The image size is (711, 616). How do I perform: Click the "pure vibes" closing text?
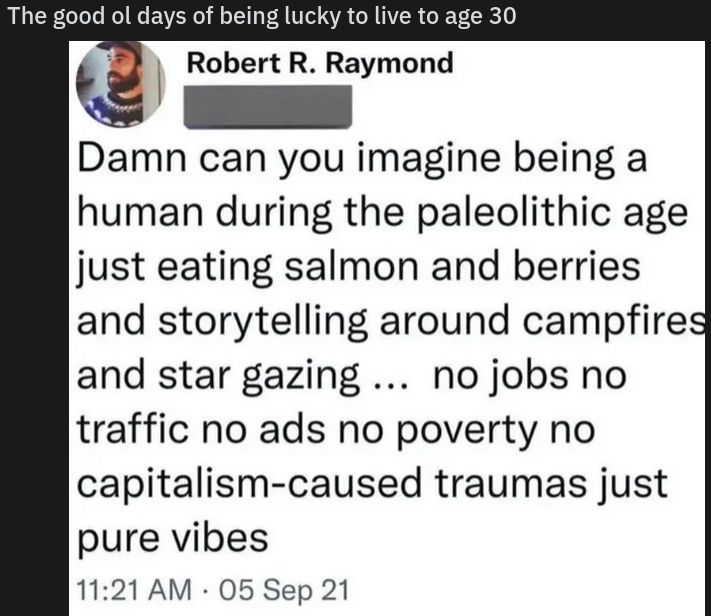[173, 540]
